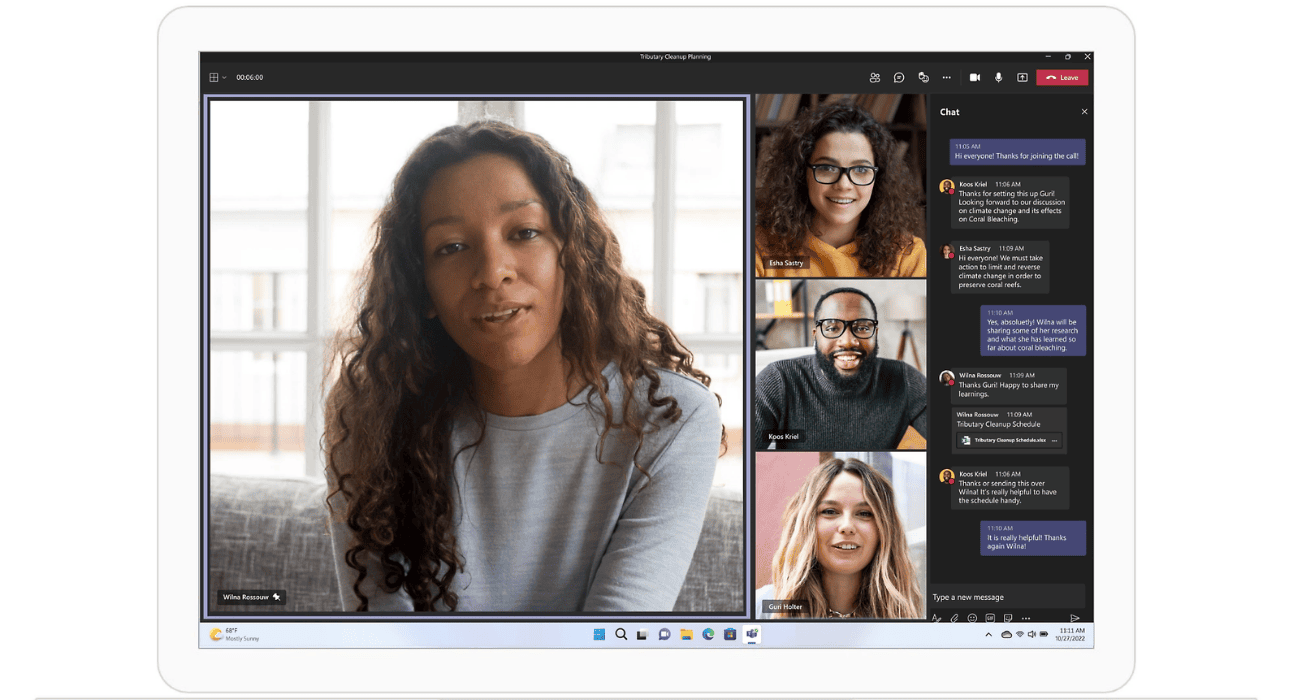This screenshot has width=1300, height=700.
Task: Send the chat message
Action: pos(1075,618)
